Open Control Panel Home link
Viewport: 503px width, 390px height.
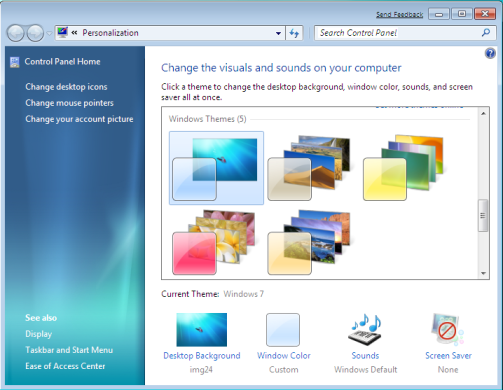pyautogui.click(x=62, y=62)
